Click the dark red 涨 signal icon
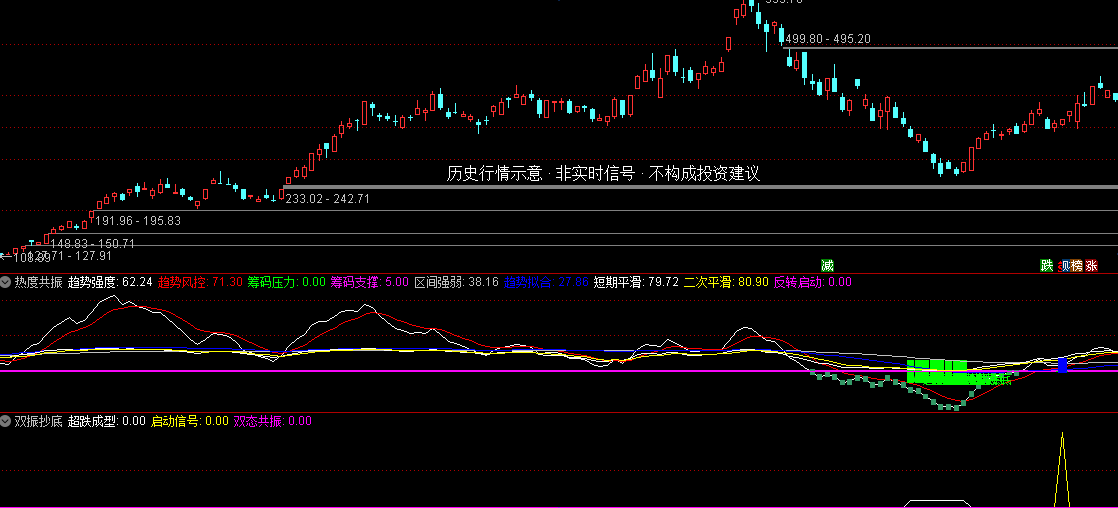 pos(1092,265)
